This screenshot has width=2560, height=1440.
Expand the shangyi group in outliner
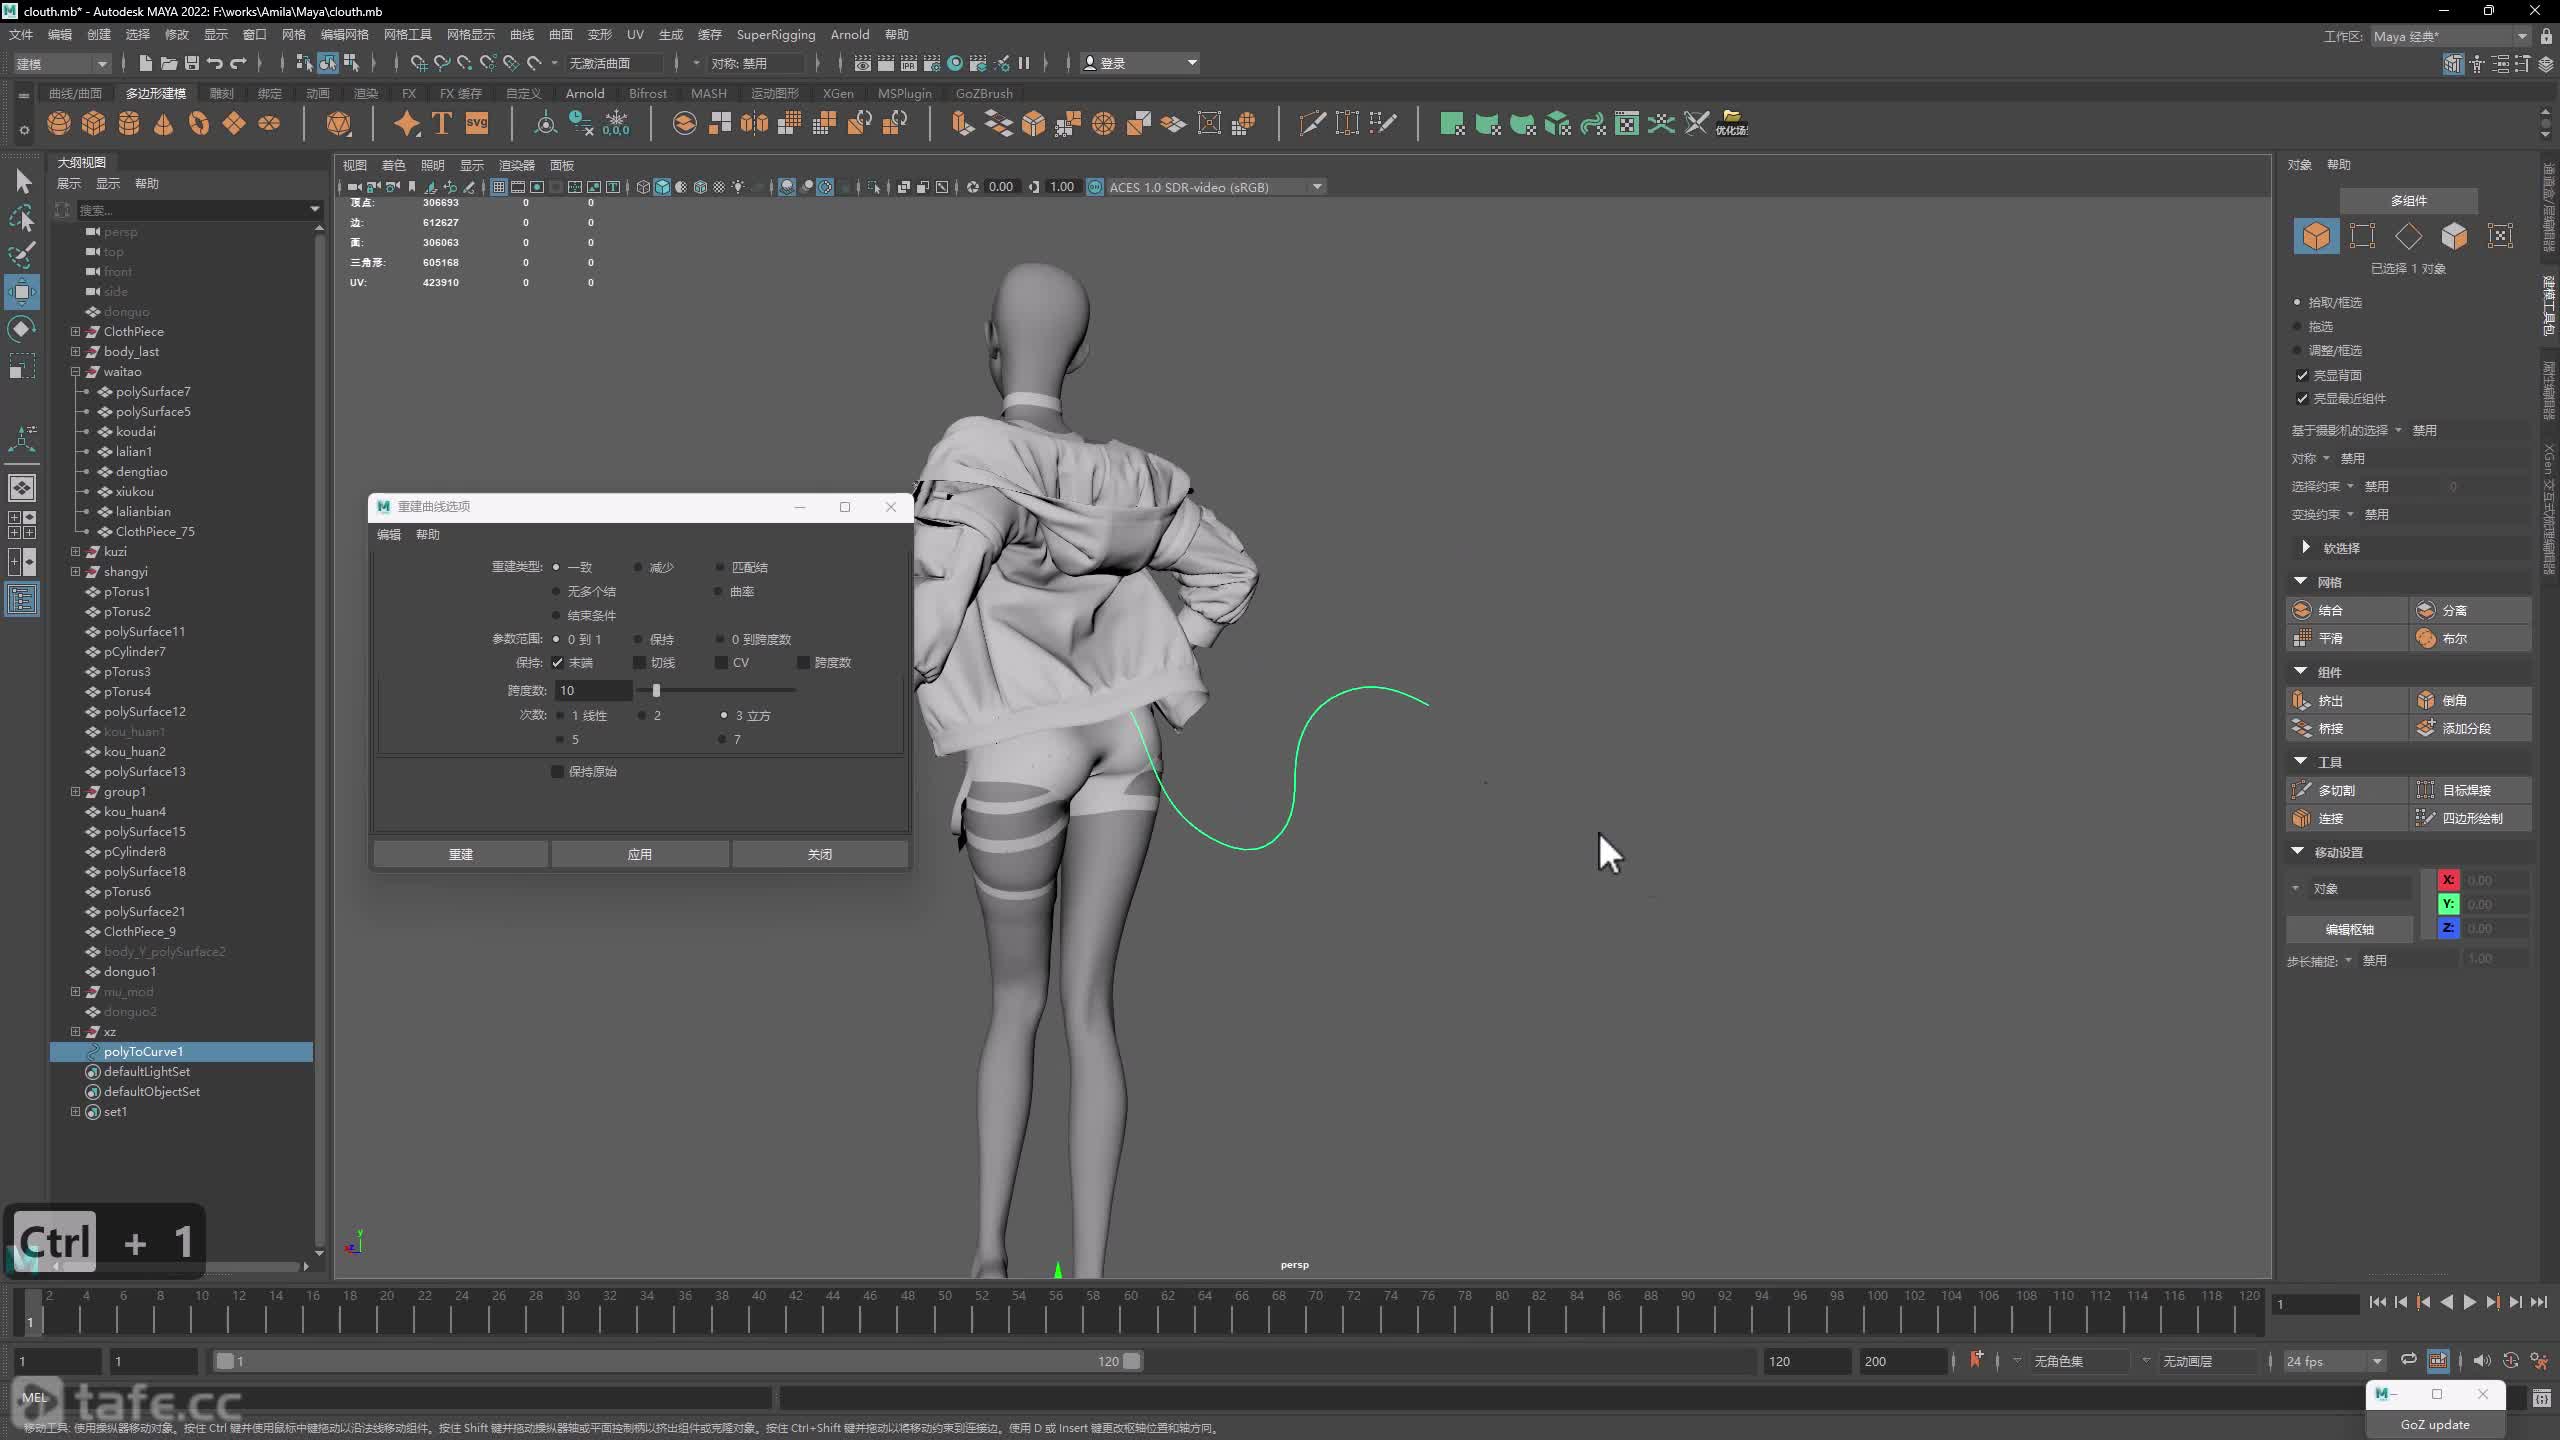(75, 571)
